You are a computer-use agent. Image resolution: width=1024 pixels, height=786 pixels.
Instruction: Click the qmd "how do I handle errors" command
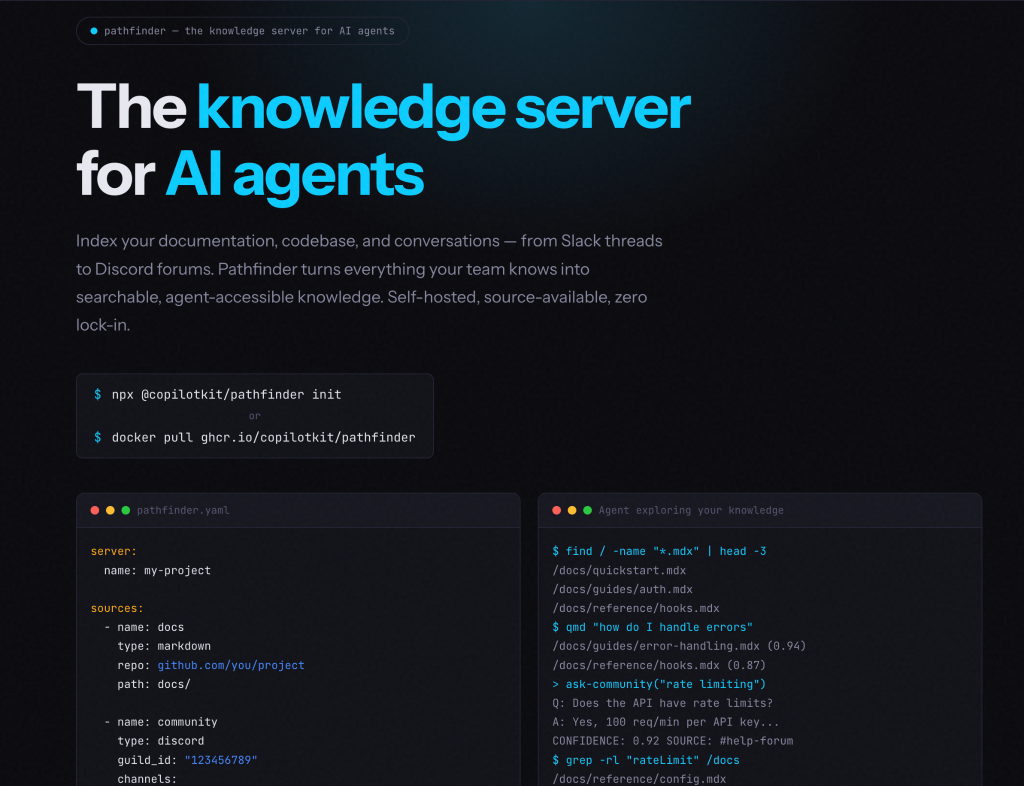coord(652,627)
